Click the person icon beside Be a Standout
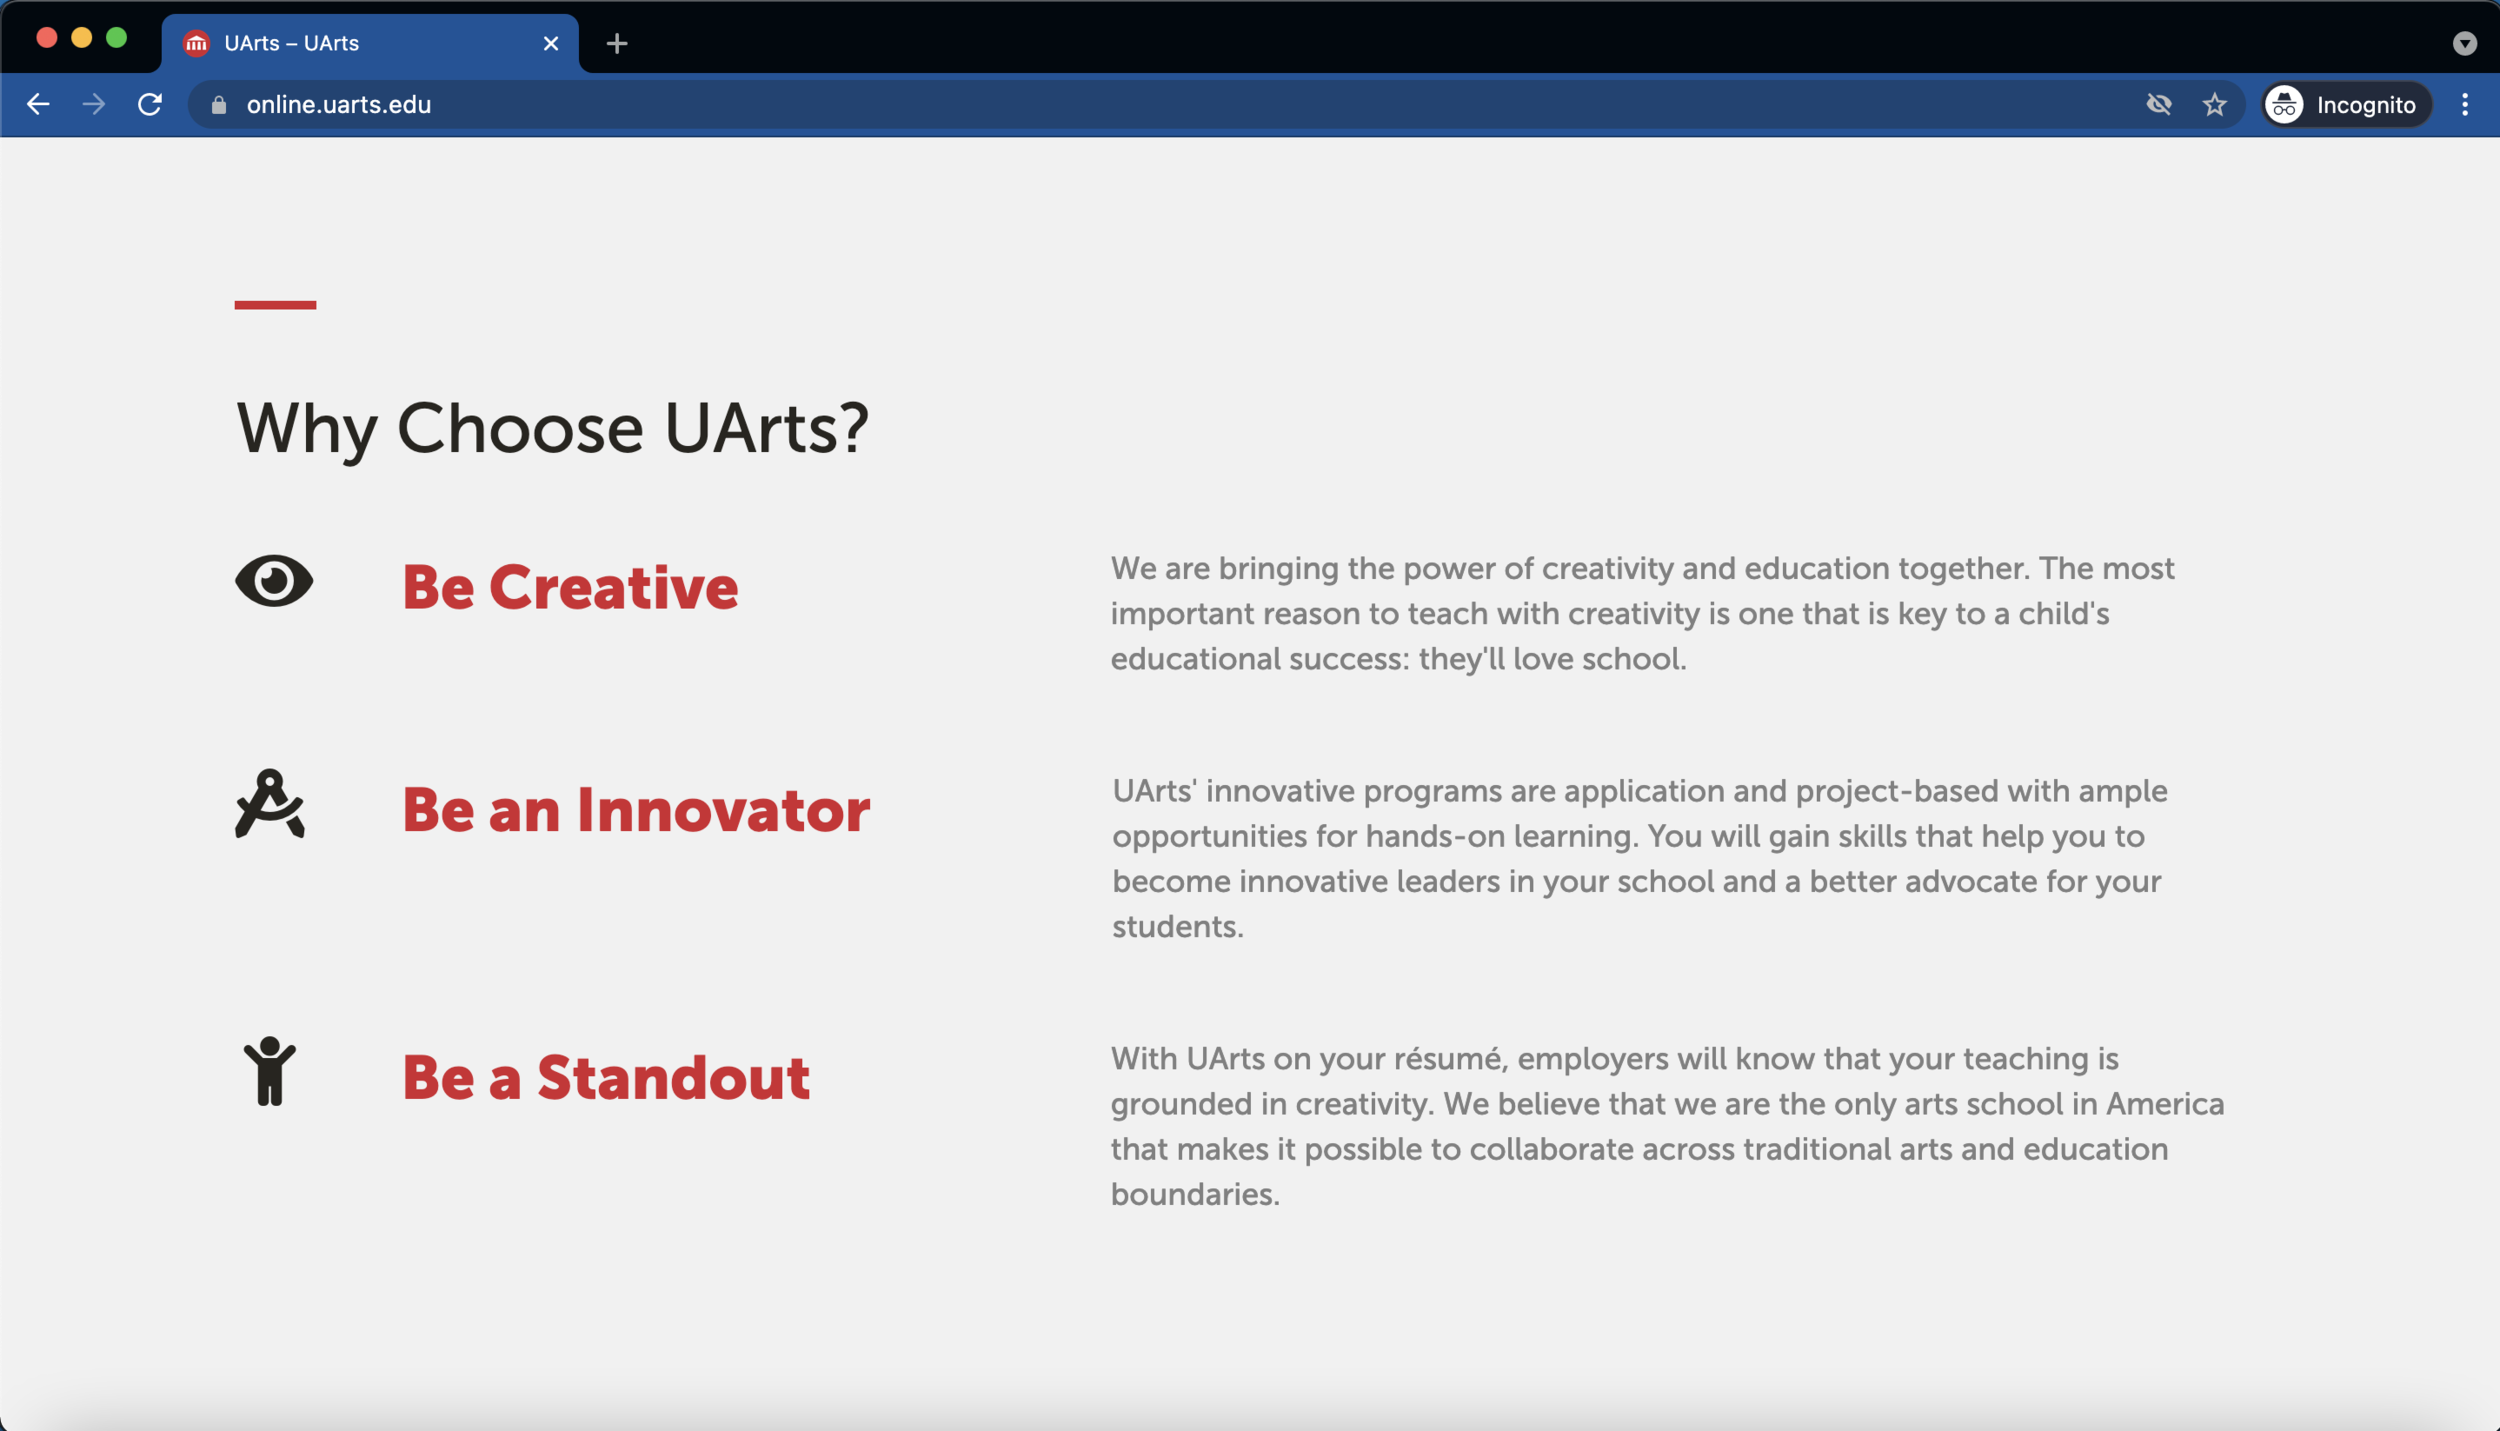The width and height of the screenshot is (2500, 1431). click(270, 1071)
